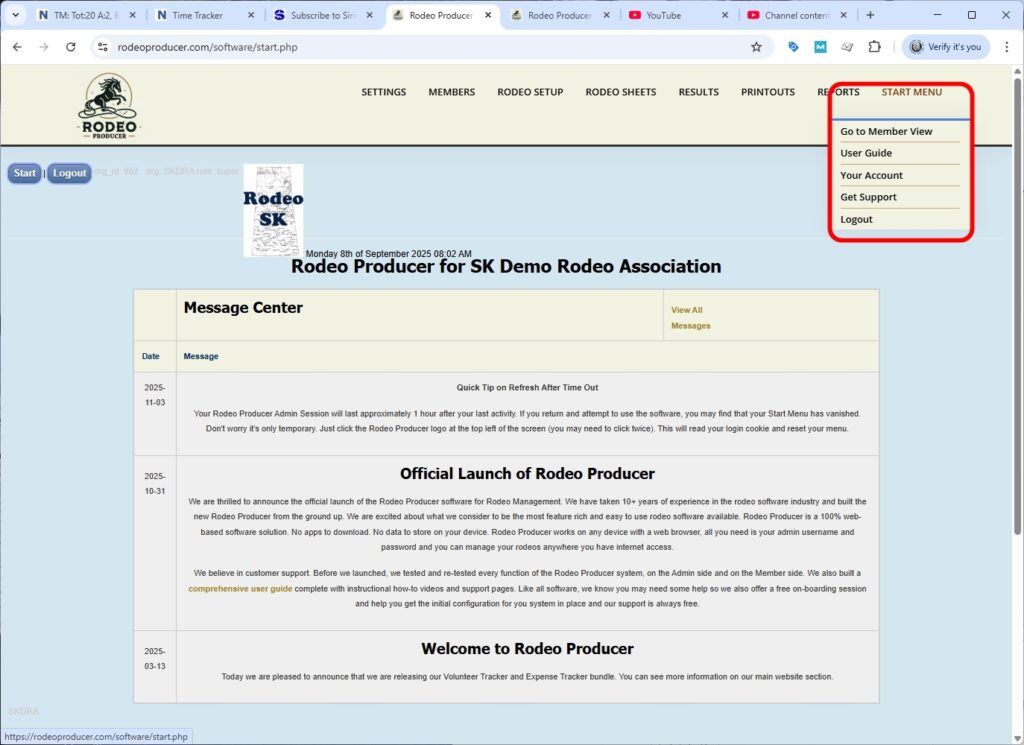Click the Rodeo Producer horse logo
This screenshot has height=745, width=1024.
coord(108,102)
